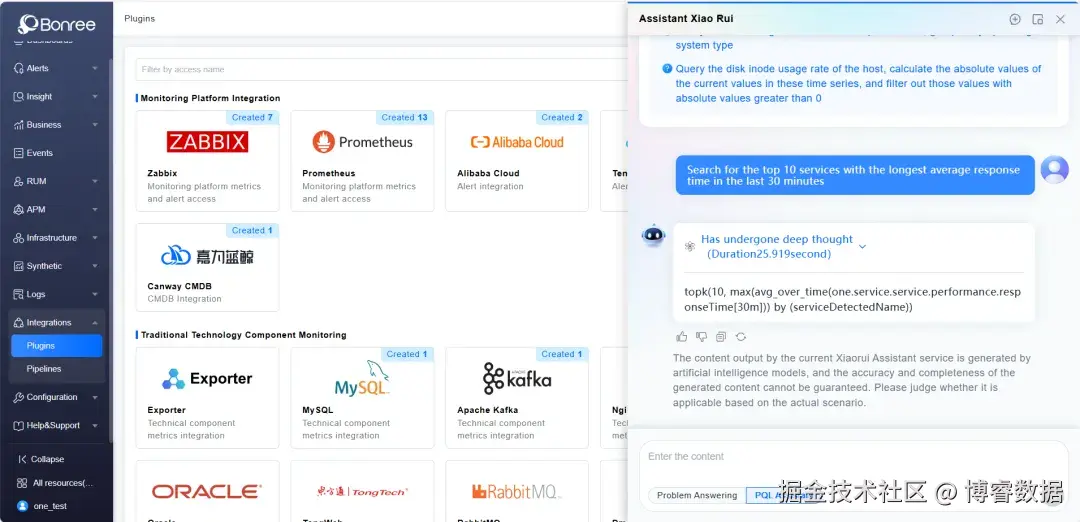Expand the Logs submenu arrow

click(x=94, y=294)
